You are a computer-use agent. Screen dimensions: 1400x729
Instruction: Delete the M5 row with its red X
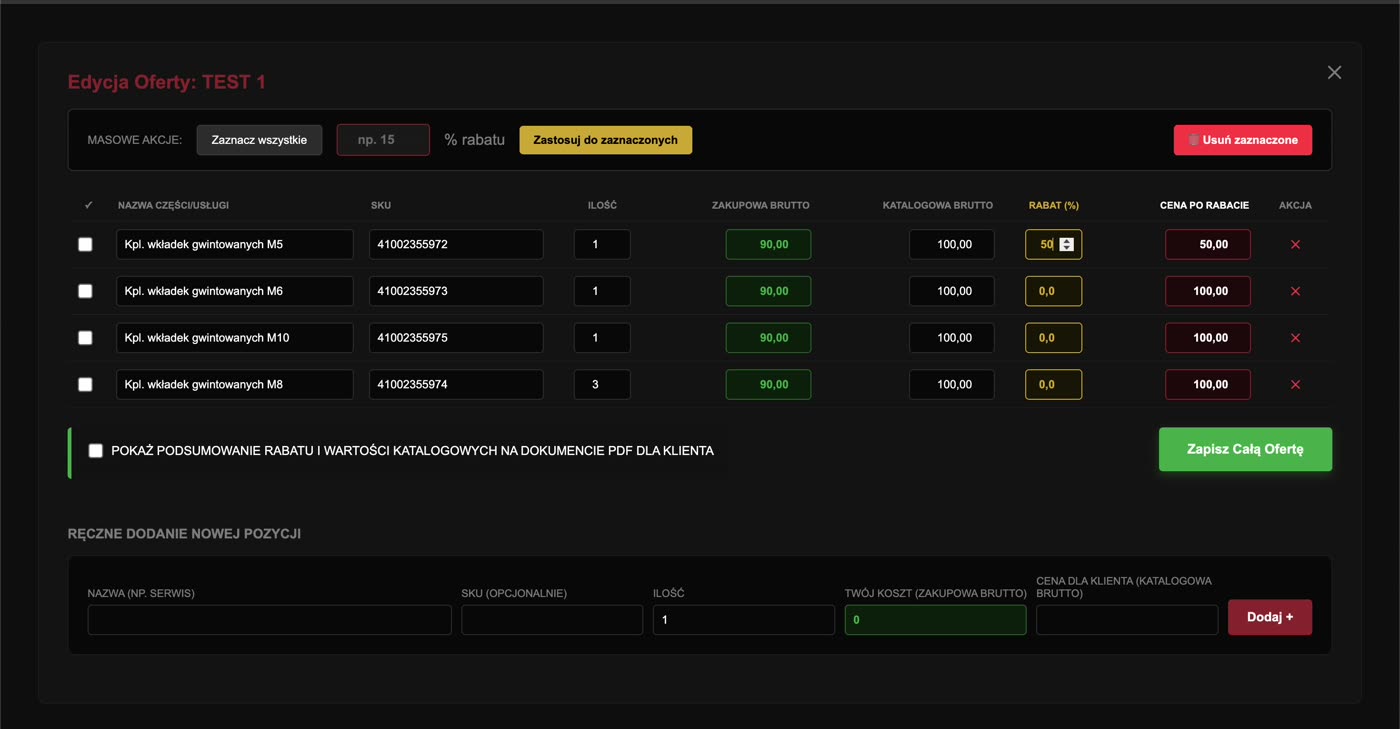1295,244
